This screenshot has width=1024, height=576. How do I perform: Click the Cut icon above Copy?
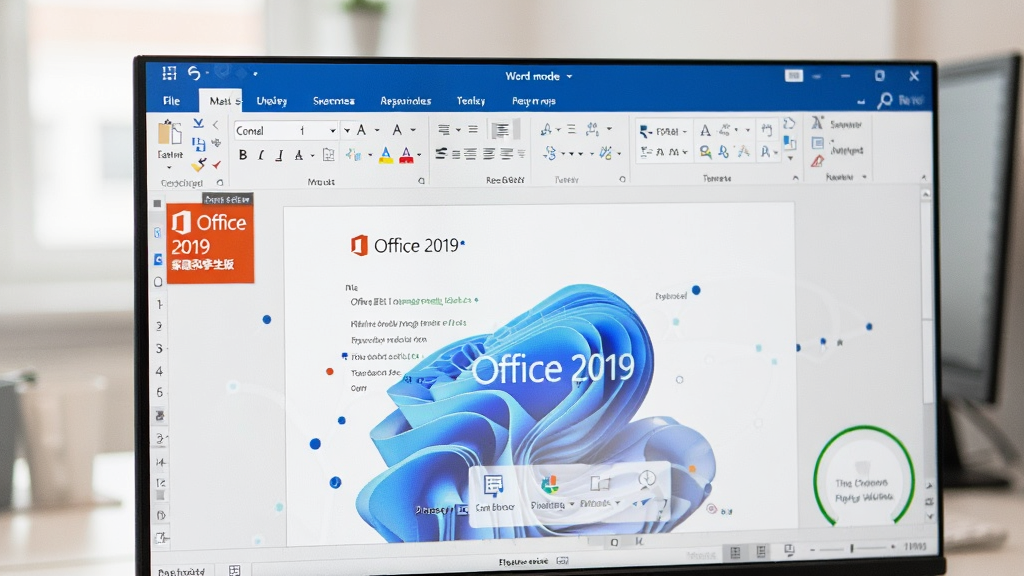tap(199, 123)
